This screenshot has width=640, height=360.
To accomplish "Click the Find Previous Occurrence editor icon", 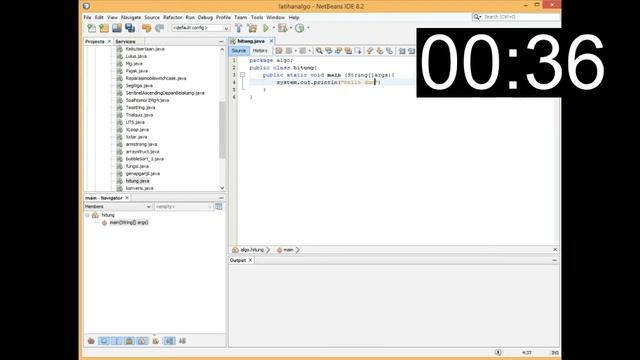I will (x=329, y=51).
